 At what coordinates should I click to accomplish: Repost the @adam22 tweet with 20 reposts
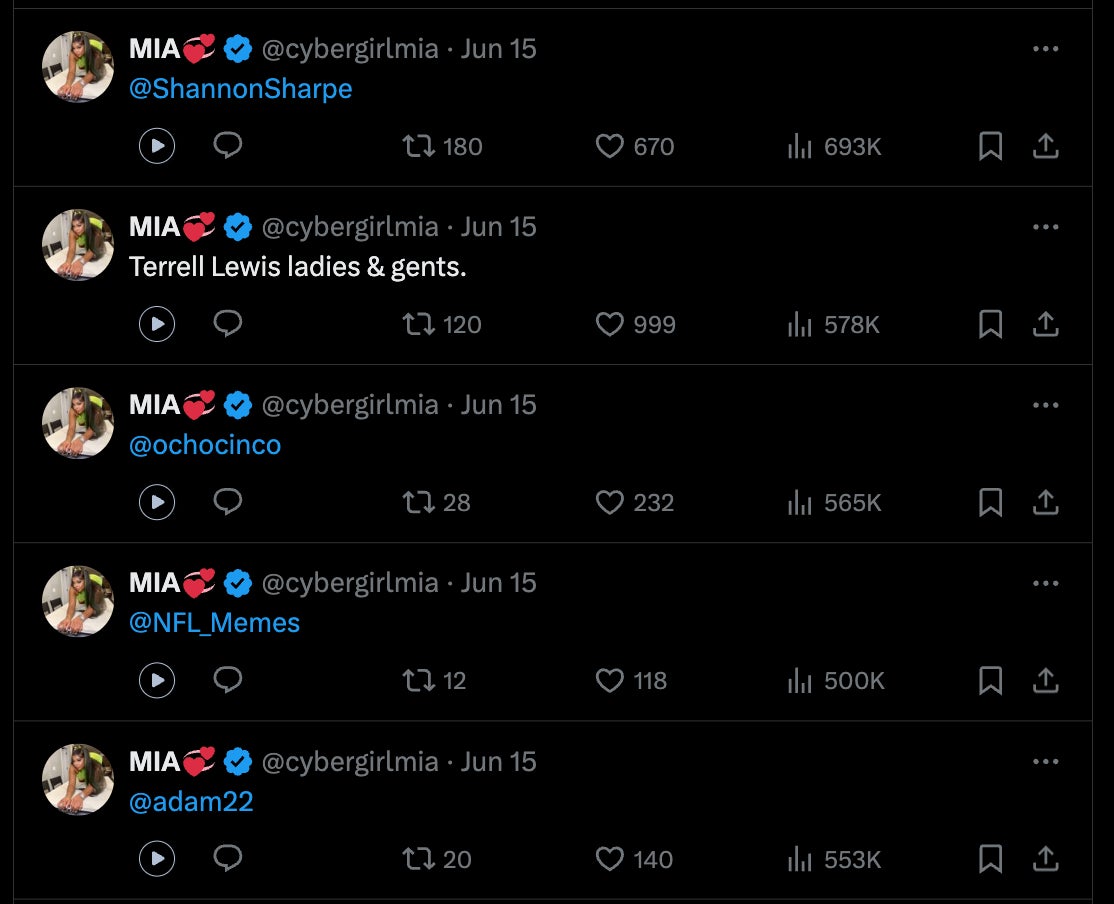418,859
